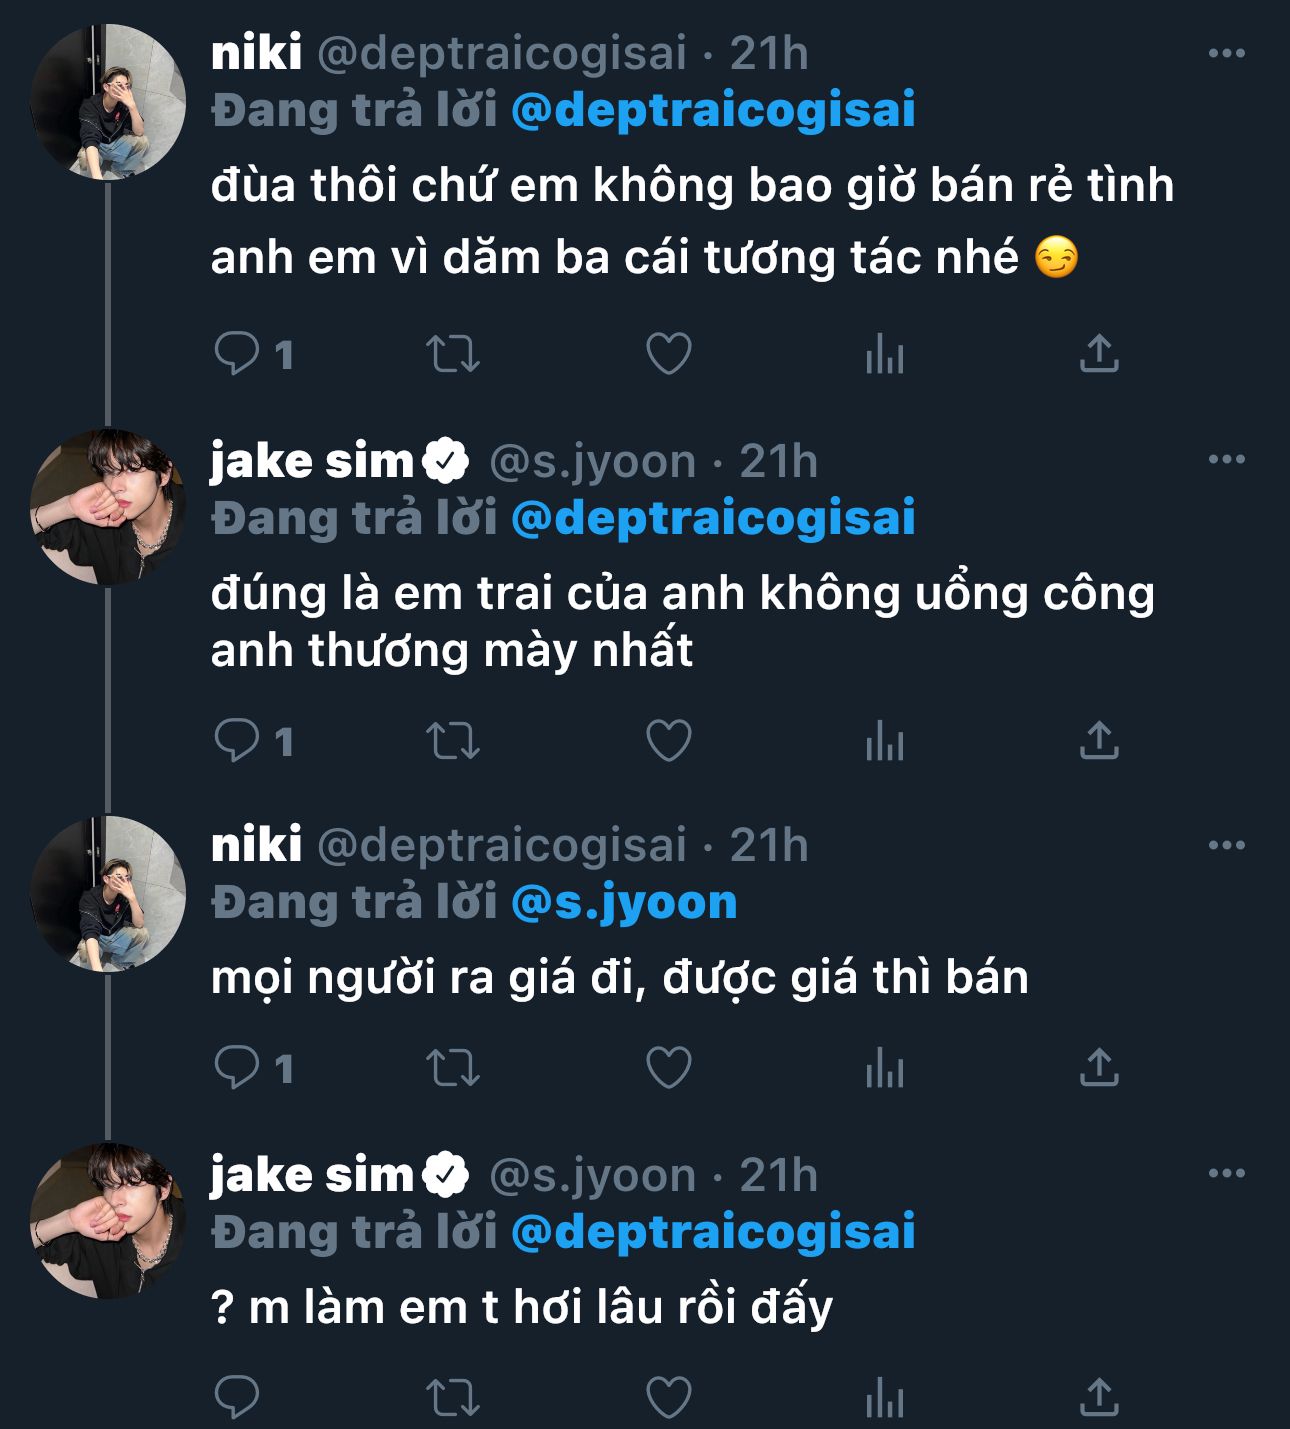Viewport: 1290px width, 1429px height.
Task: Open jake sim's display name on first reply
Action: coord(312,461)
